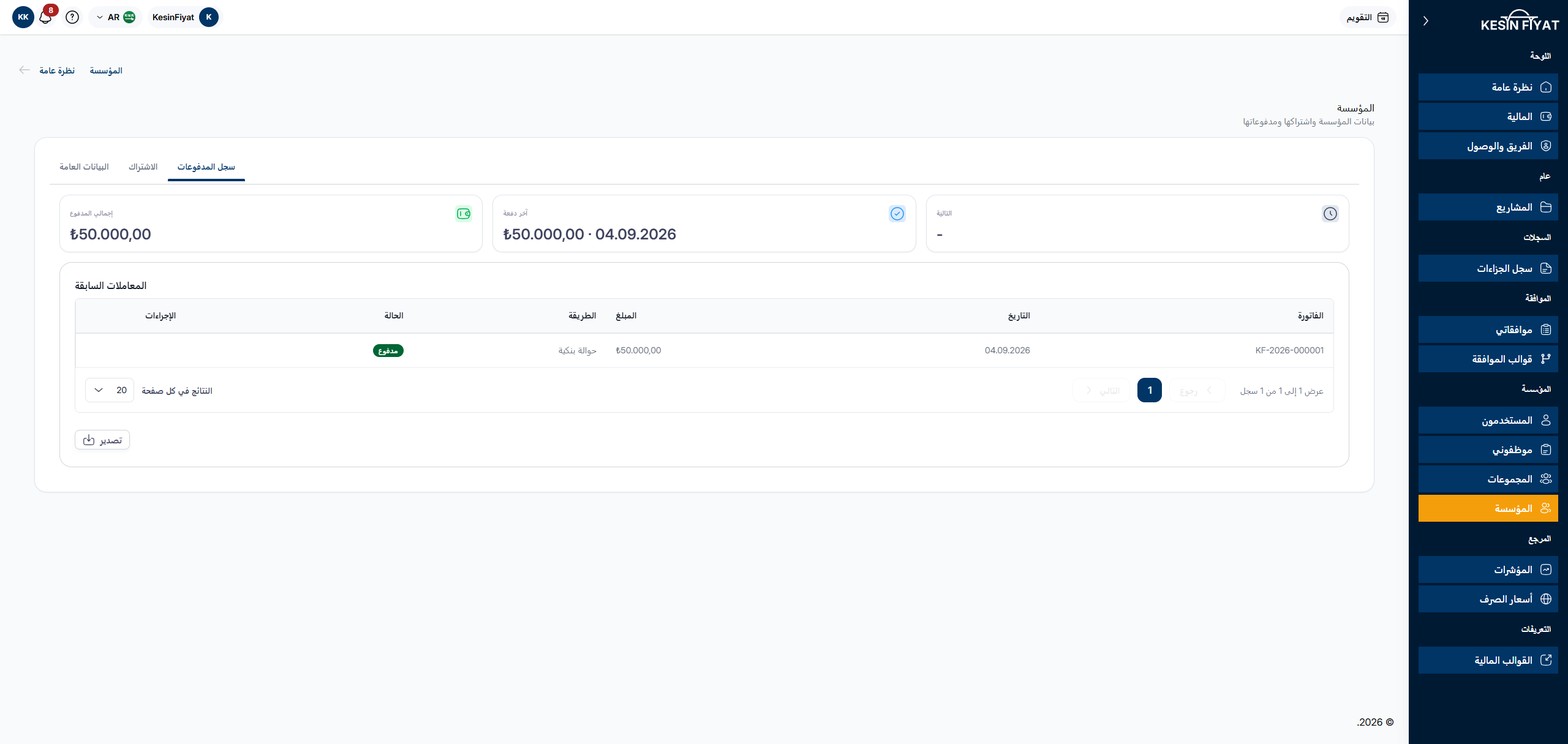
Task: Click the مدفوع status badge
Action: coord(388,351)
